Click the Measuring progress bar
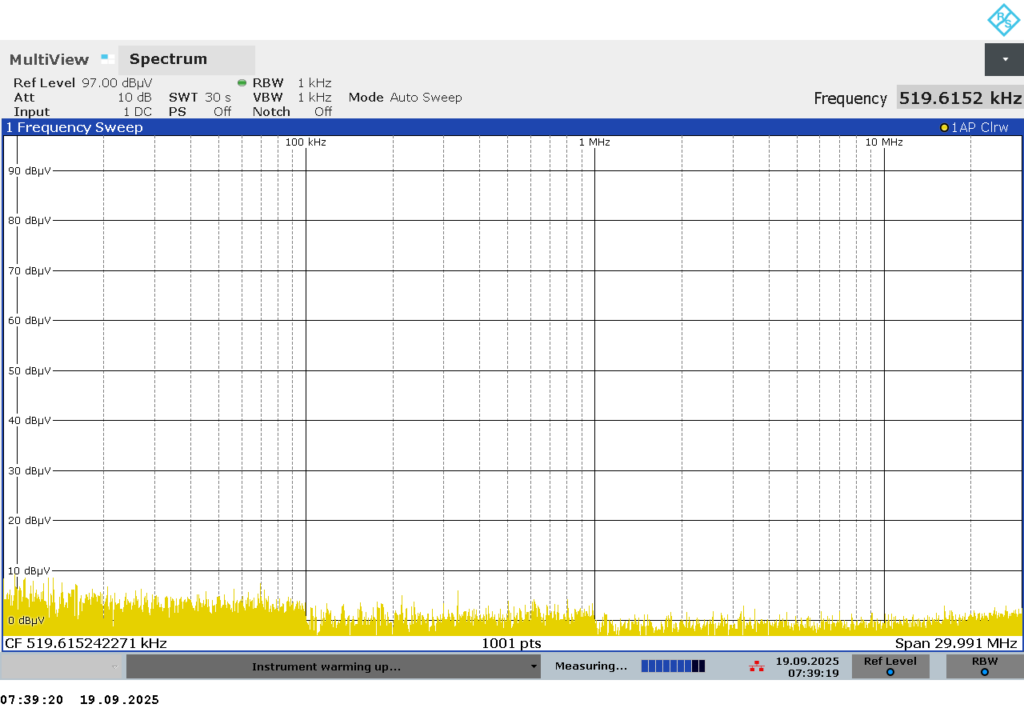The width and height of the screenshot is (1024, 720). pos(672,666)
